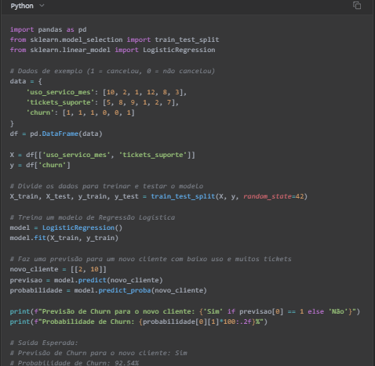Open the Python language dropdown
The image size is (375, 366).
(x=27, y=6)
